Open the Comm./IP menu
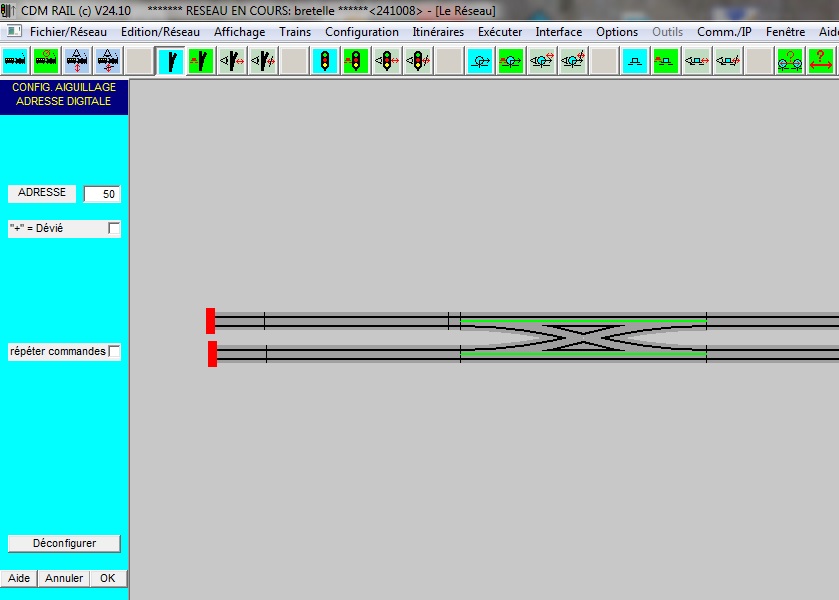The height and width of the screenshot is (600, 839). point(724,32)
